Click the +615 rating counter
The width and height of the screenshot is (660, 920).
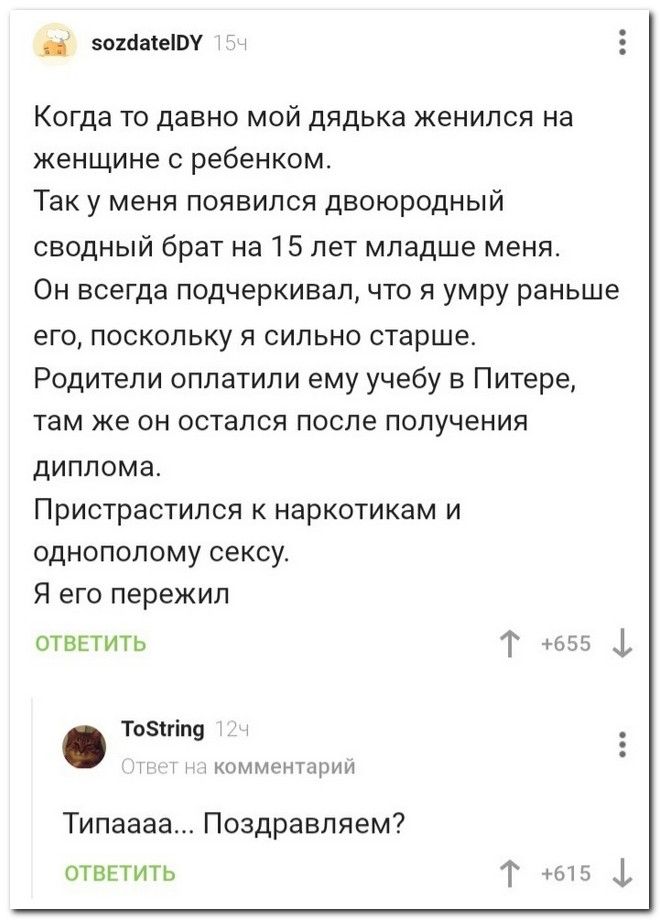[567, 872]
